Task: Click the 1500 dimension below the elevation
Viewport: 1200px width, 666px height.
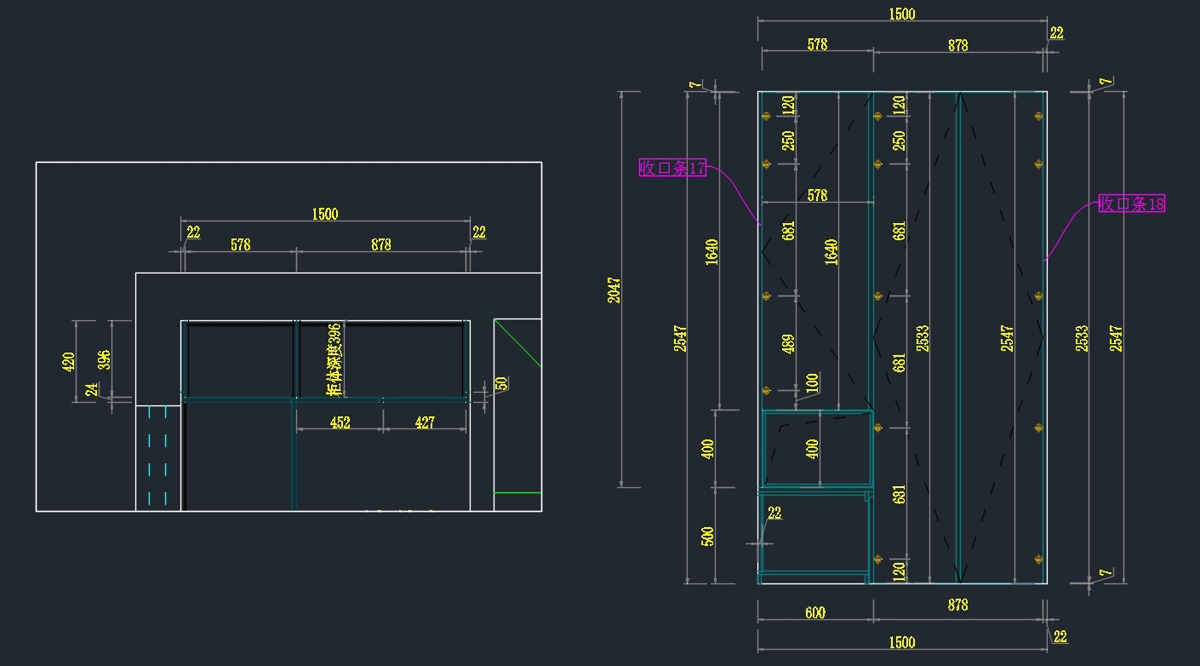Action: point(902,642)
